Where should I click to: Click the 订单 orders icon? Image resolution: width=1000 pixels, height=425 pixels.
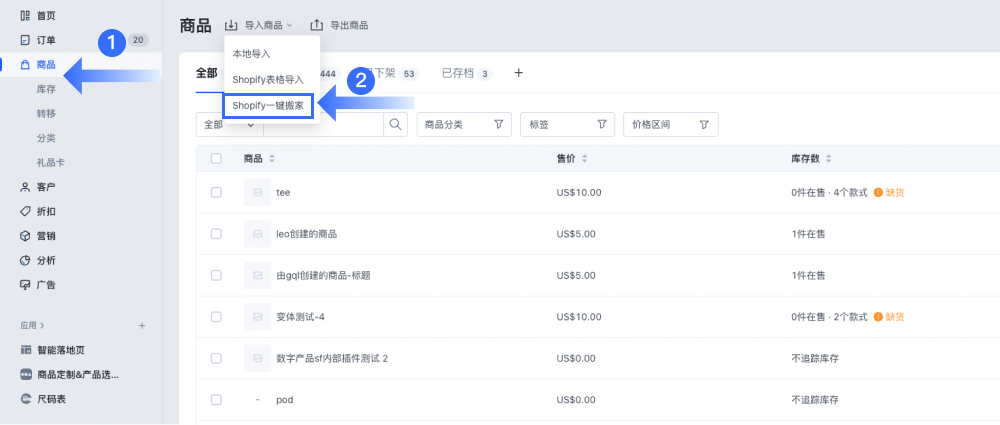click(x=25, y=40)
